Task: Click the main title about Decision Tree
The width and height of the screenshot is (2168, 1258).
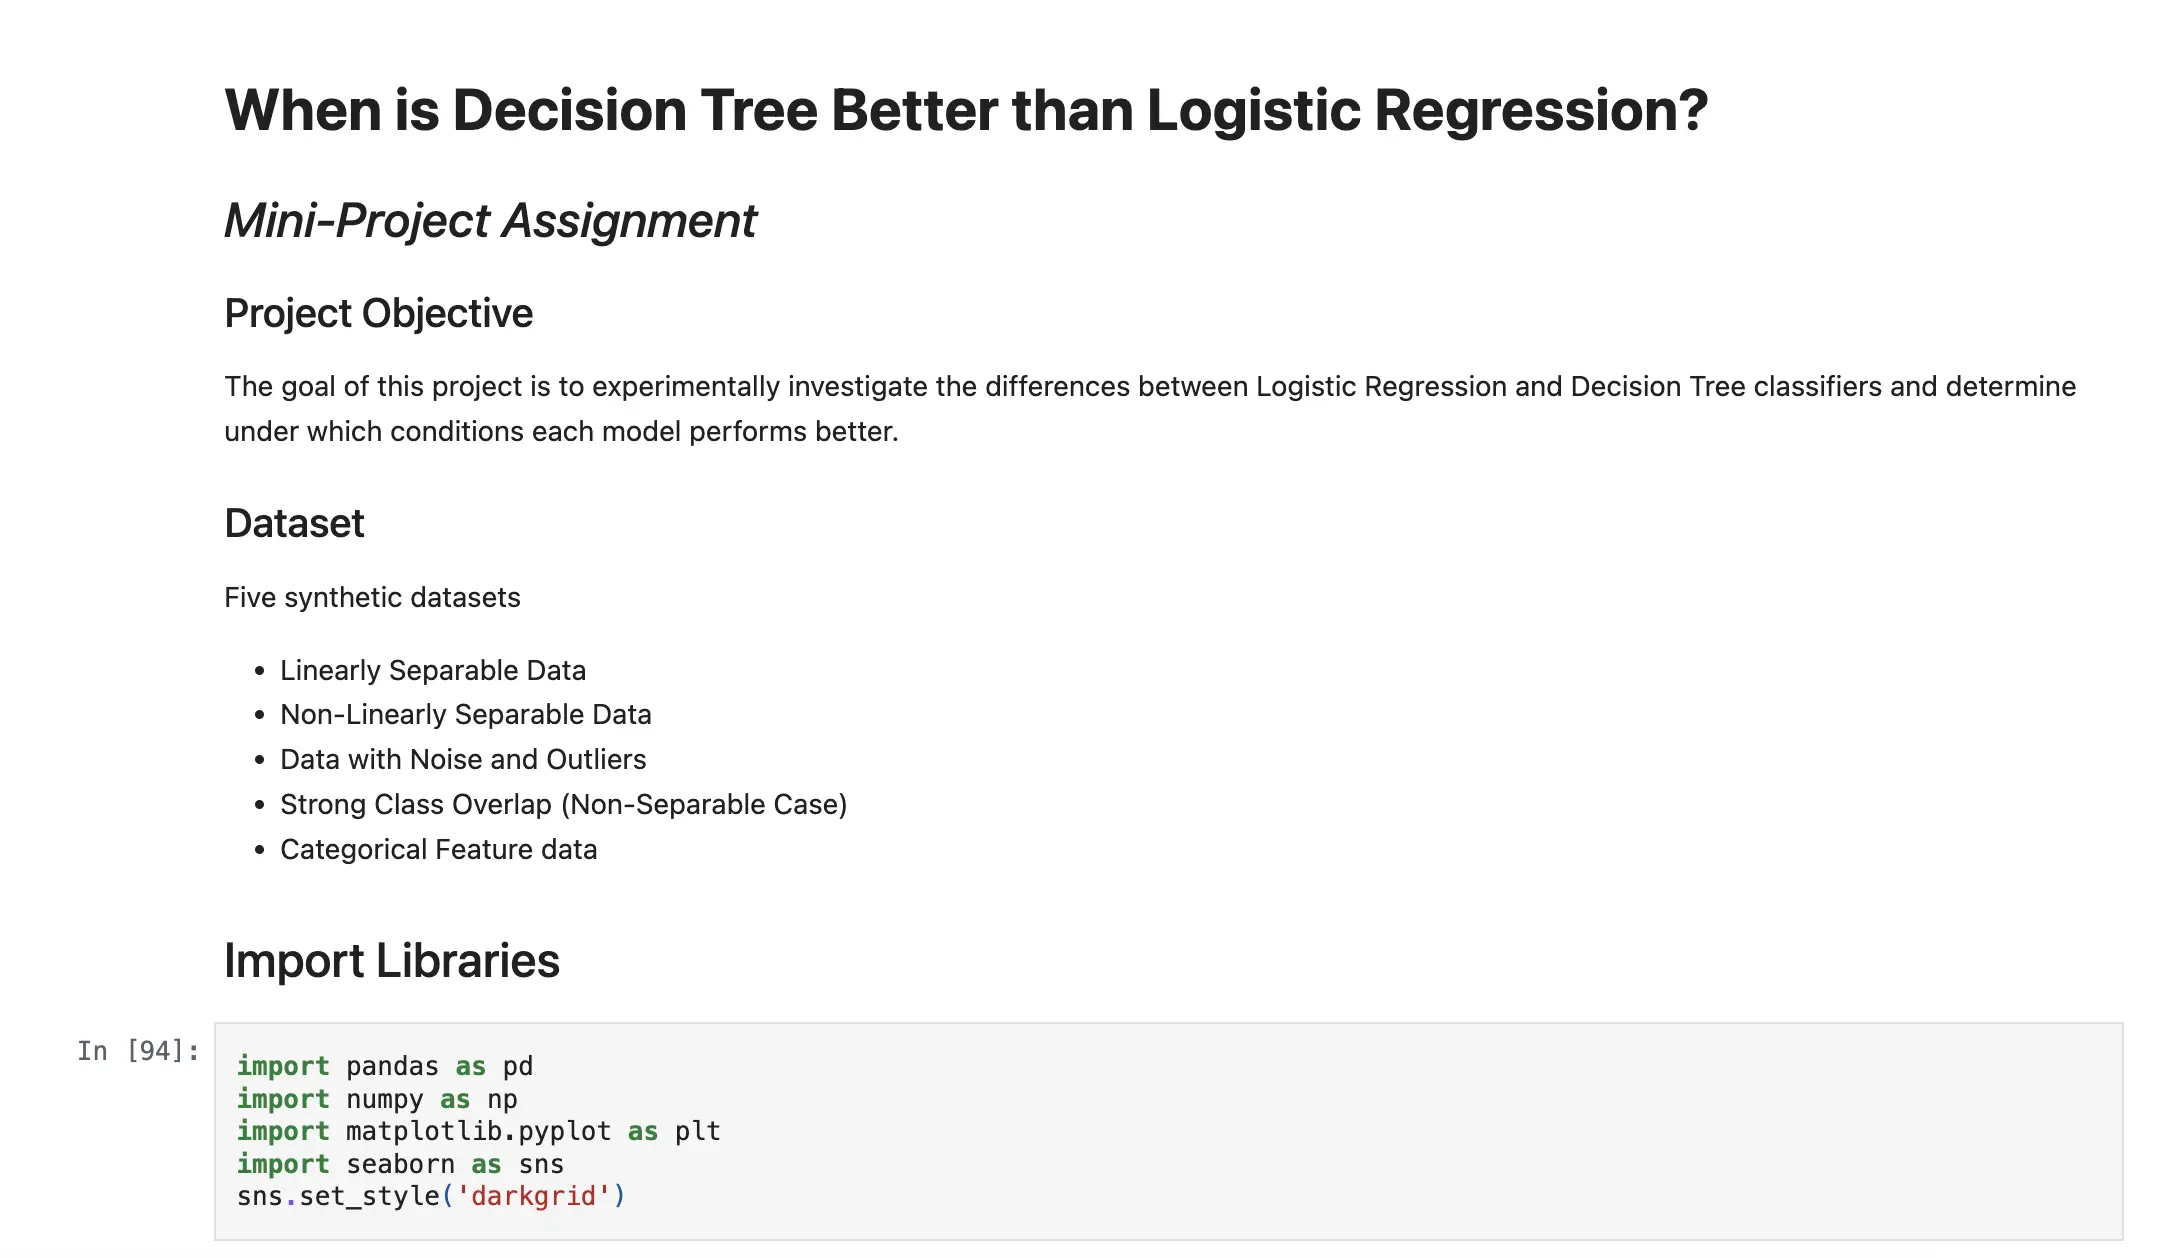Action: (966, 110)
